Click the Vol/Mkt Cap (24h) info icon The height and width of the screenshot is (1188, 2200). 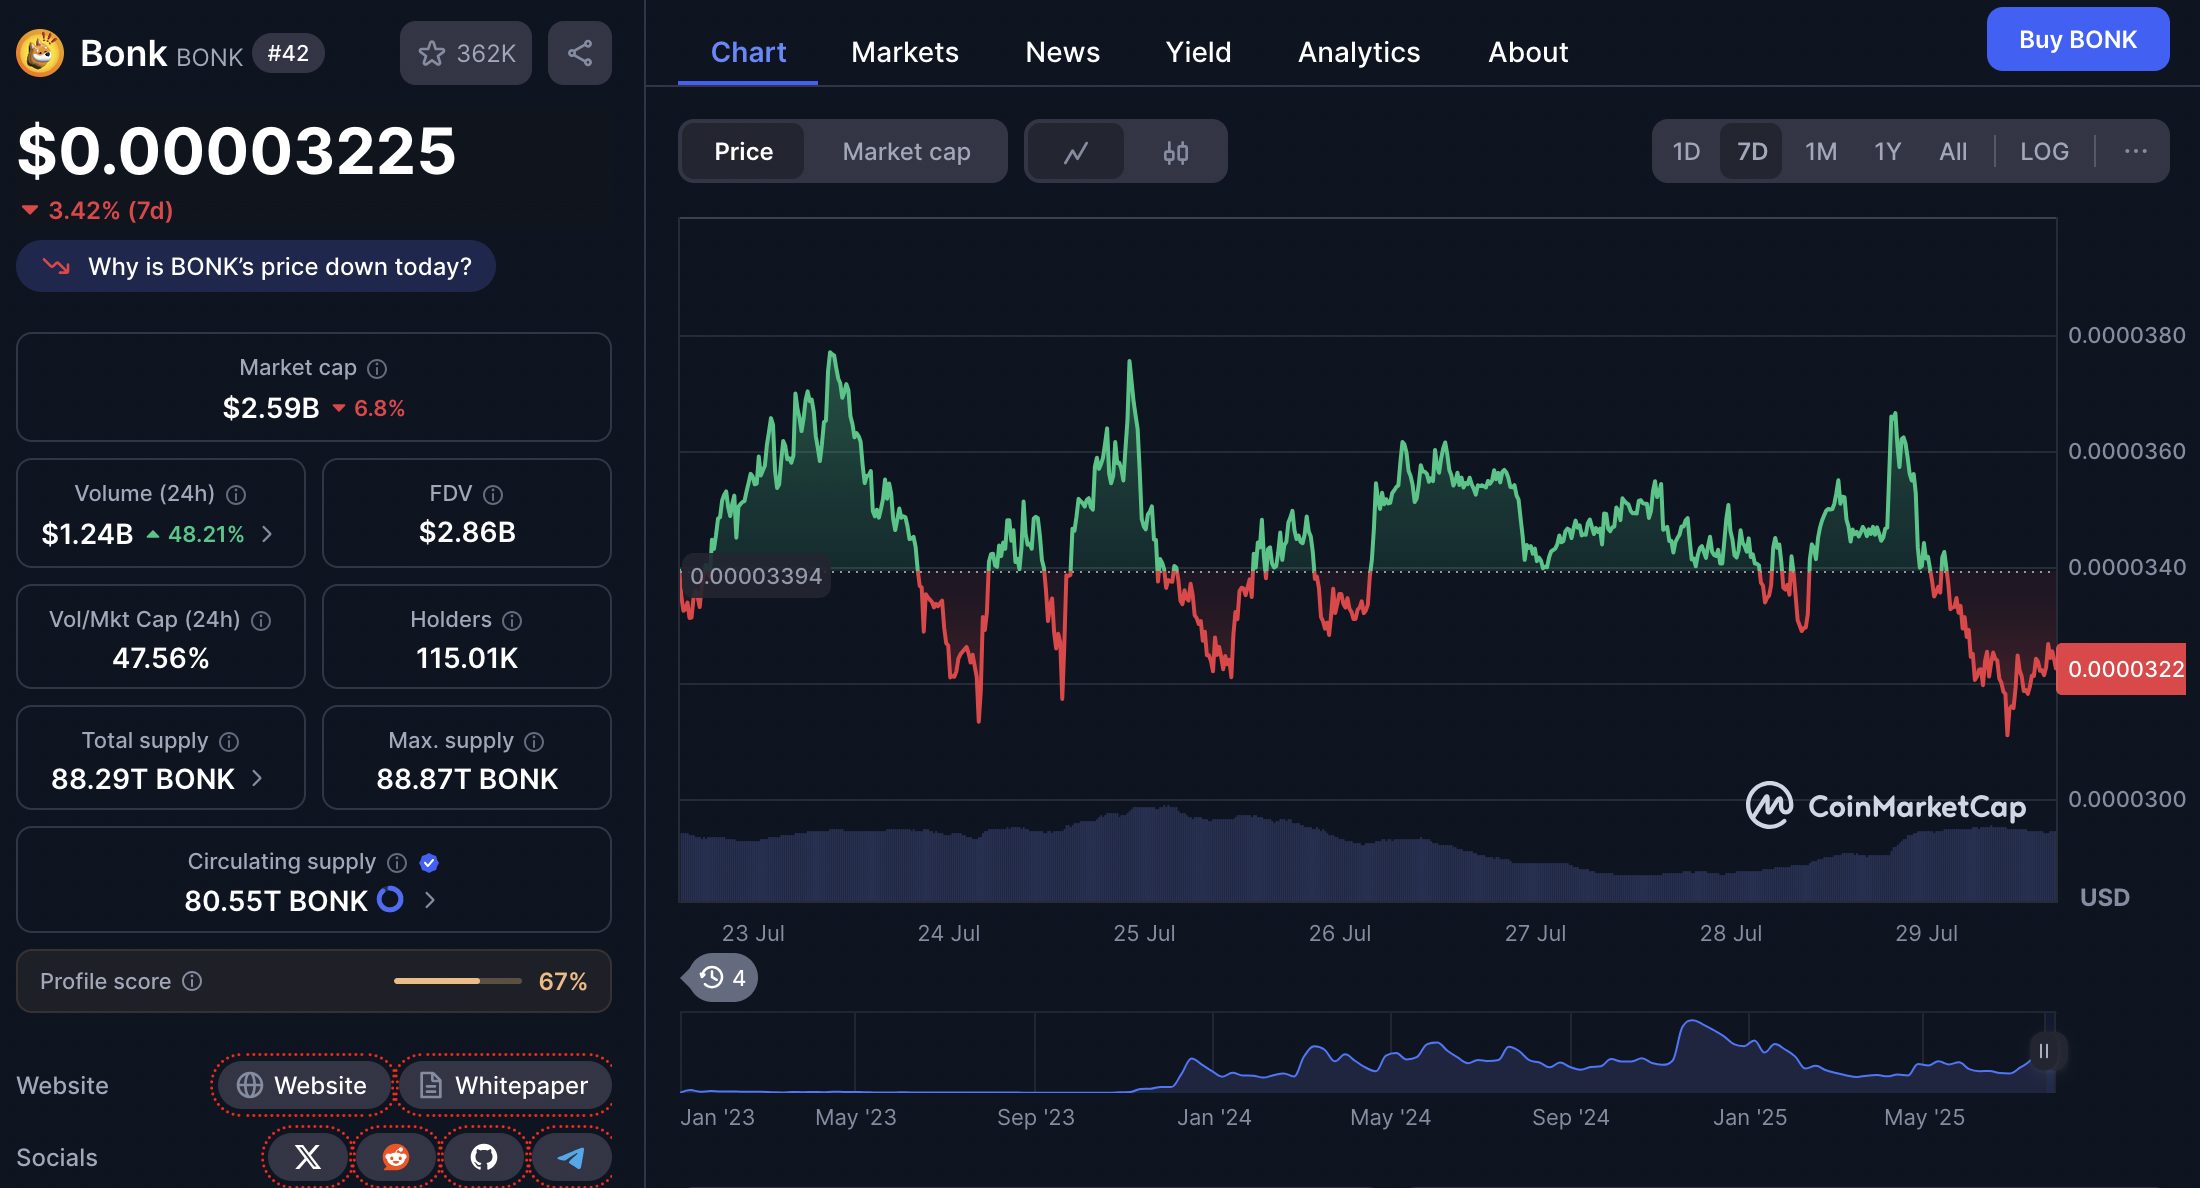pyautogui.click(x=261, y=621)
